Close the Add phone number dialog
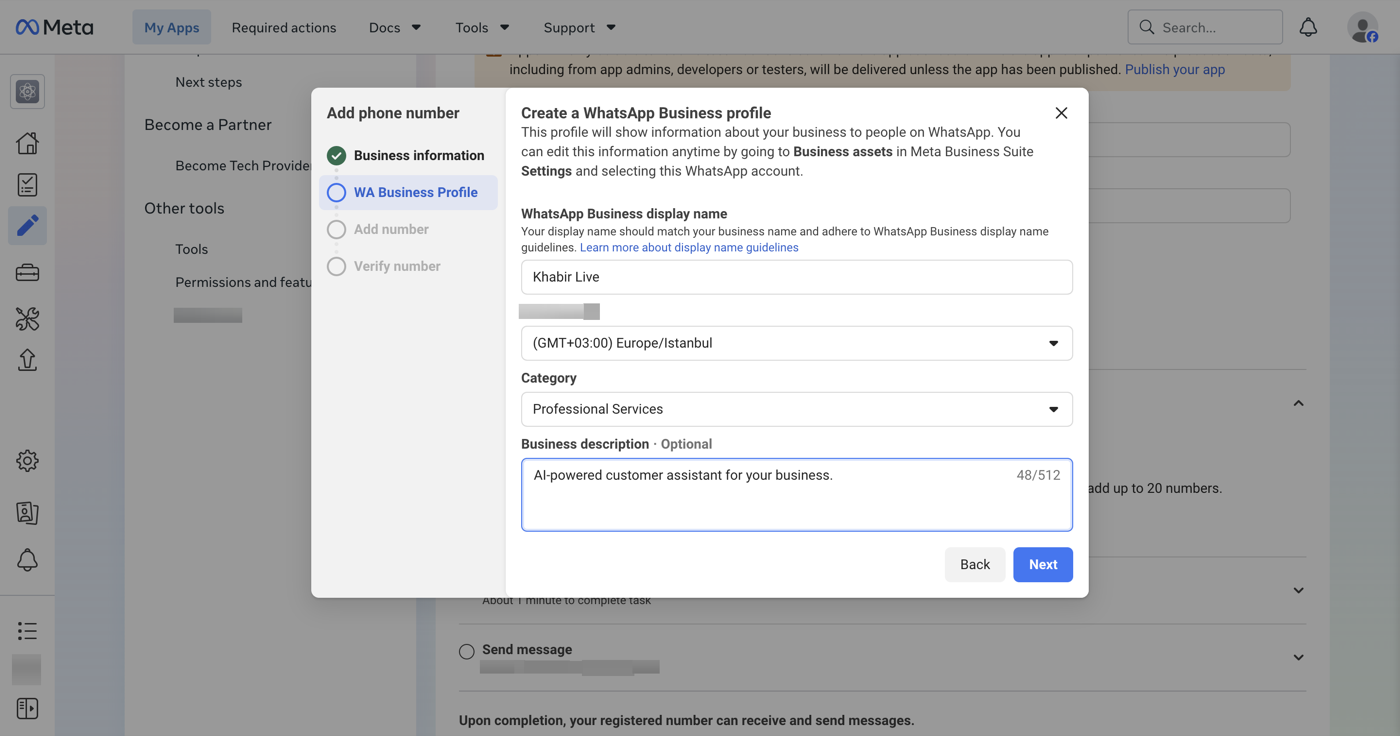Screen dimensions: 1400x736 [1061, 113]
